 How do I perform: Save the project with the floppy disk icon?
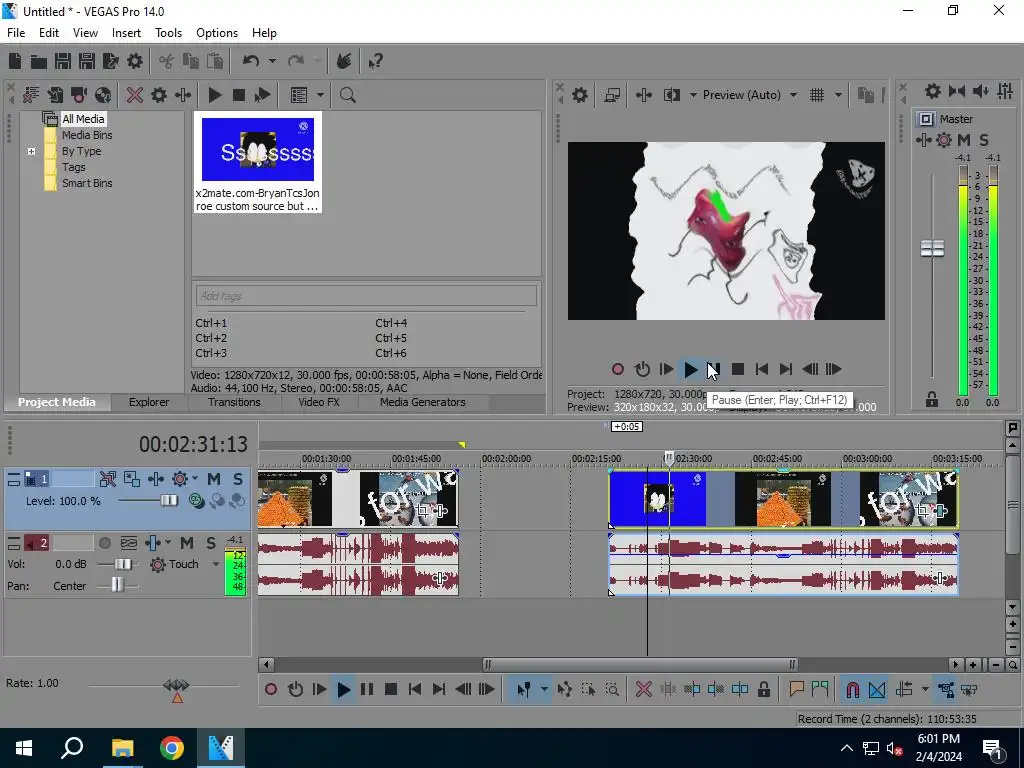coord(63,61)
